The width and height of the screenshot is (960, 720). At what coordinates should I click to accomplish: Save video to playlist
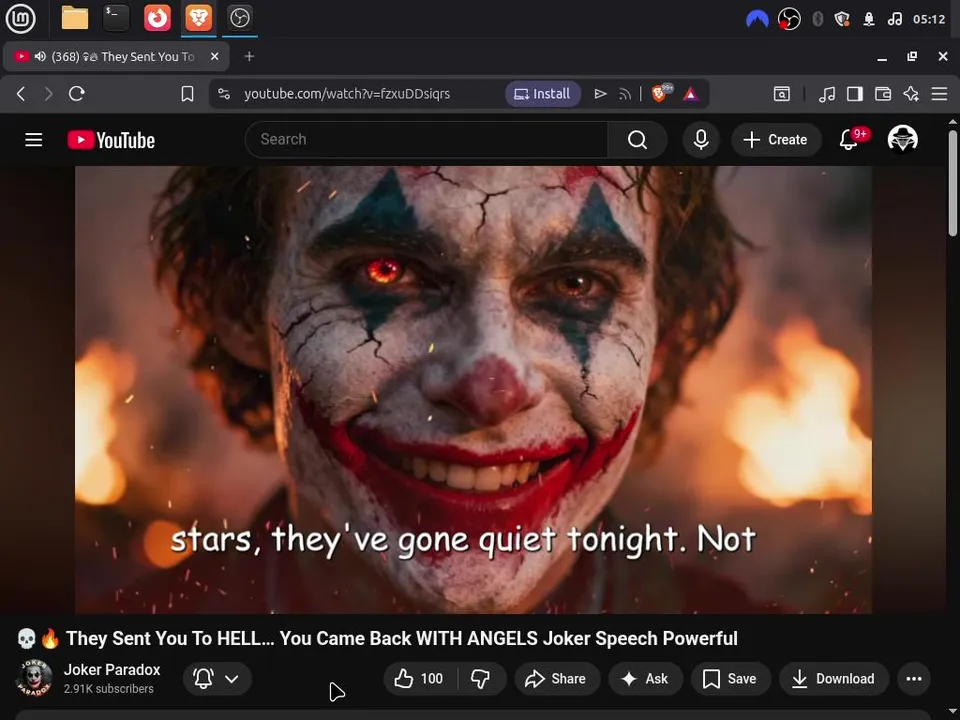[x=730, y=678]
